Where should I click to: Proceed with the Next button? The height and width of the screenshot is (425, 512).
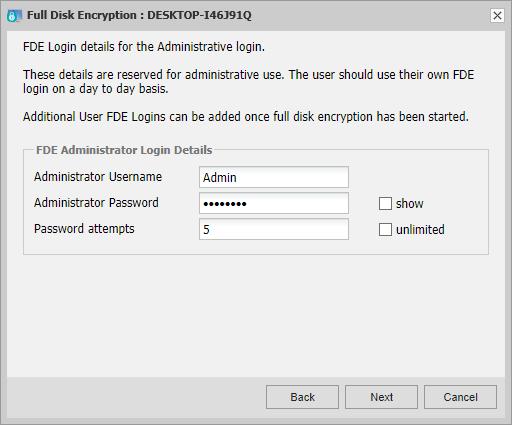pyautogui.click(x=381, y=397)
